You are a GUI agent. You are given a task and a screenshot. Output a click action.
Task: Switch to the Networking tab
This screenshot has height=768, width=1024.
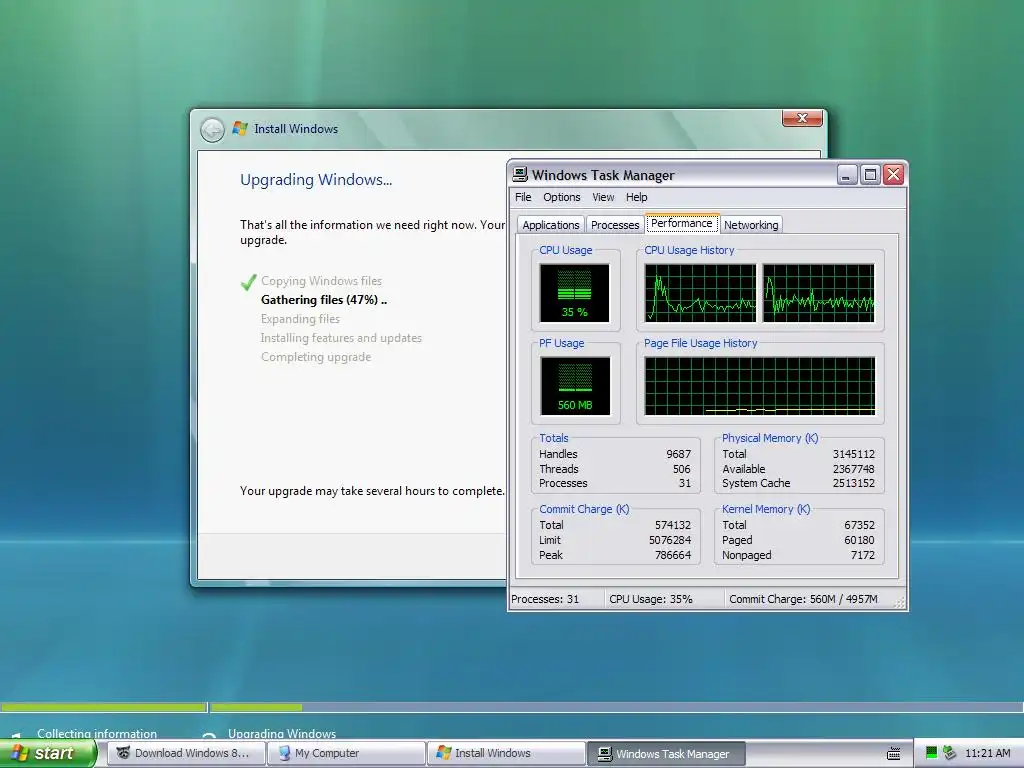pyautogui.click(x=751, y=225)
